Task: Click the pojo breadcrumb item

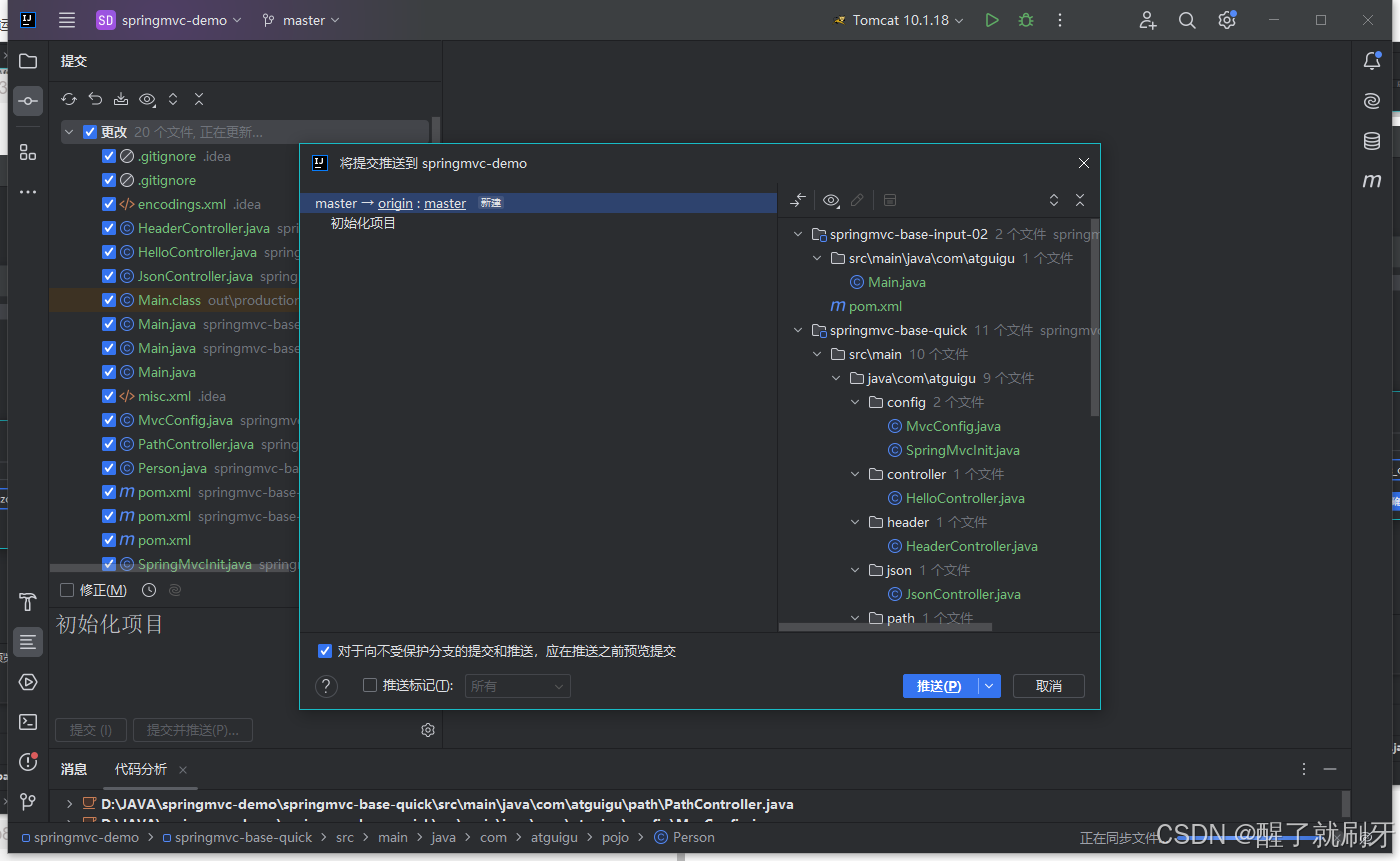Action: click(x=615, y=837)
